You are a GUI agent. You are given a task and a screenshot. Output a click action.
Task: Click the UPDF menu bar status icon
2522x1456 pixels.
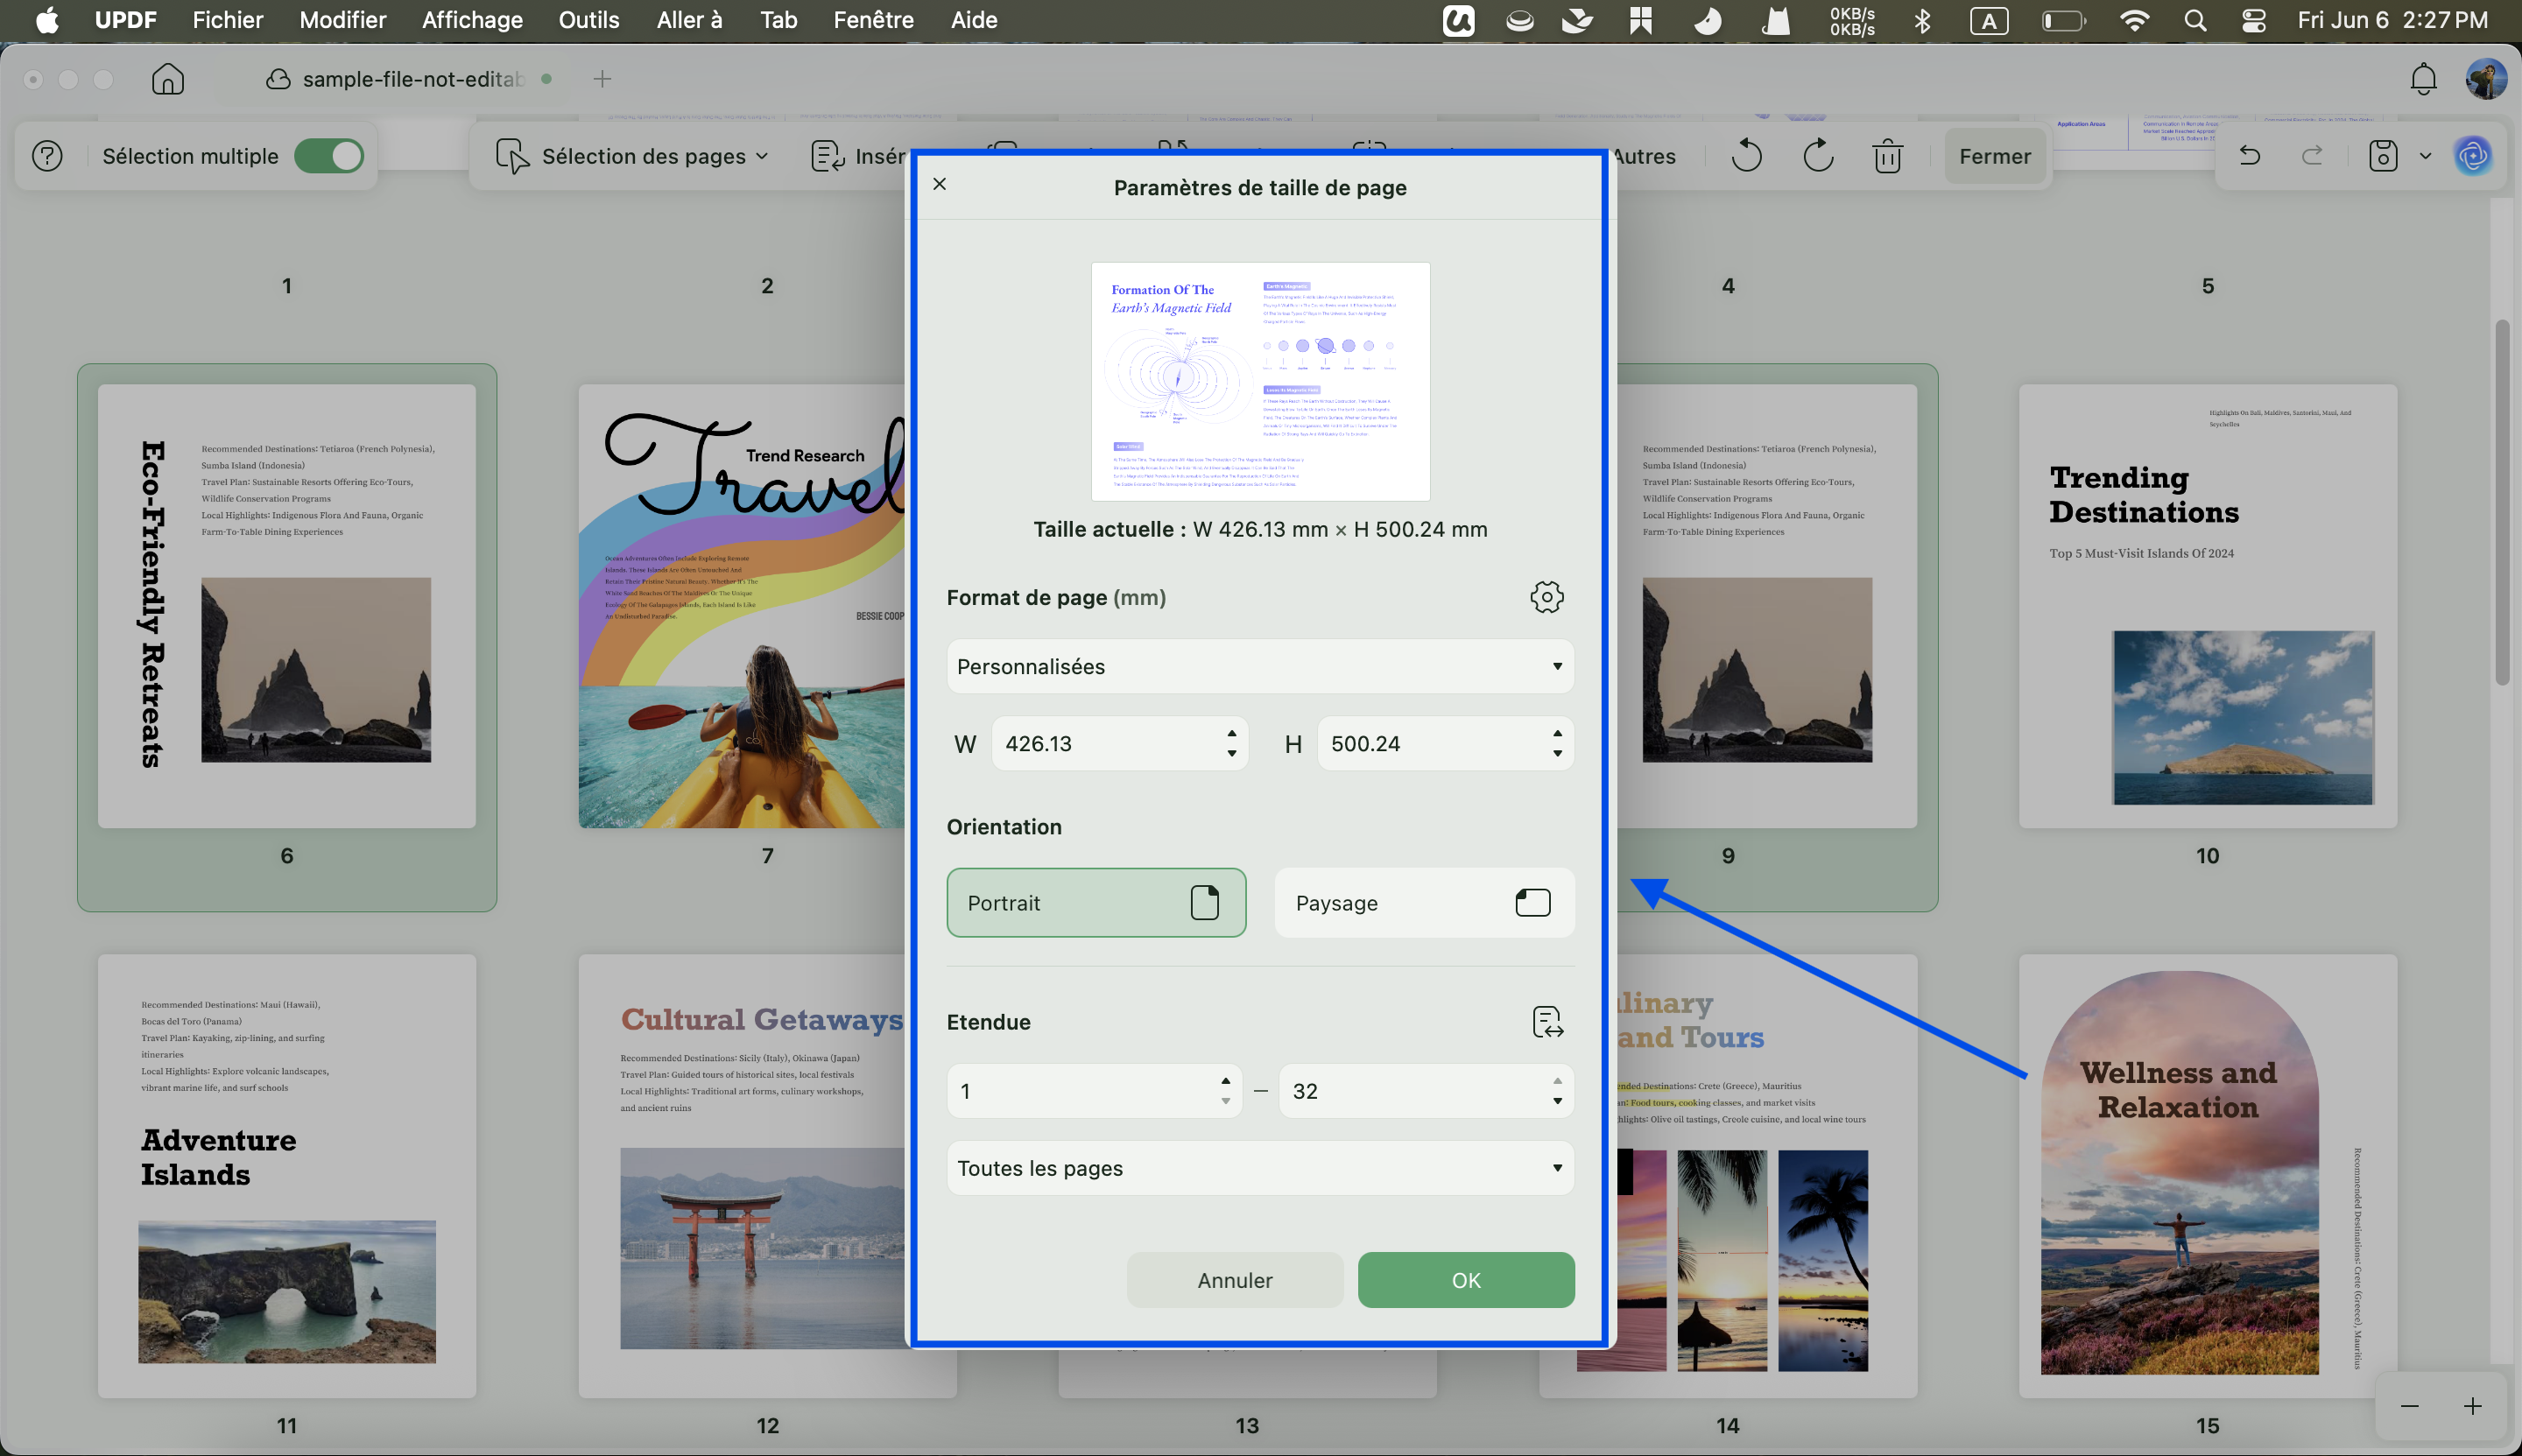1458,20
